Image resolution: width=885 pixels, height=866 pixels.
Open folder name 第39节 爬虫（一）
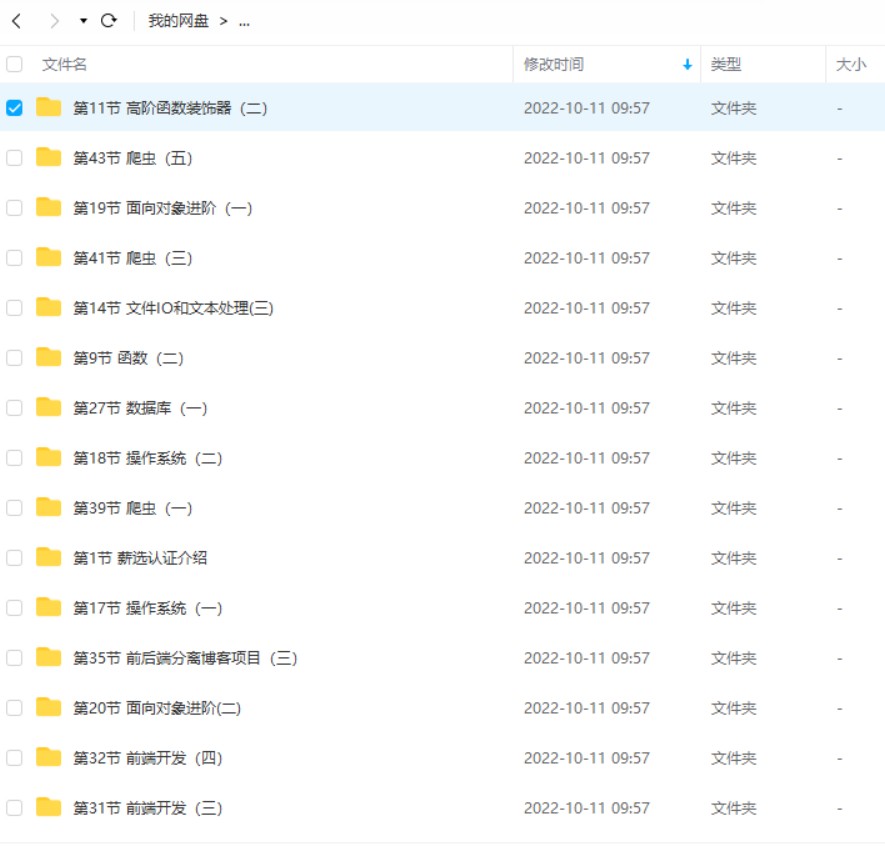click(133, 508)
